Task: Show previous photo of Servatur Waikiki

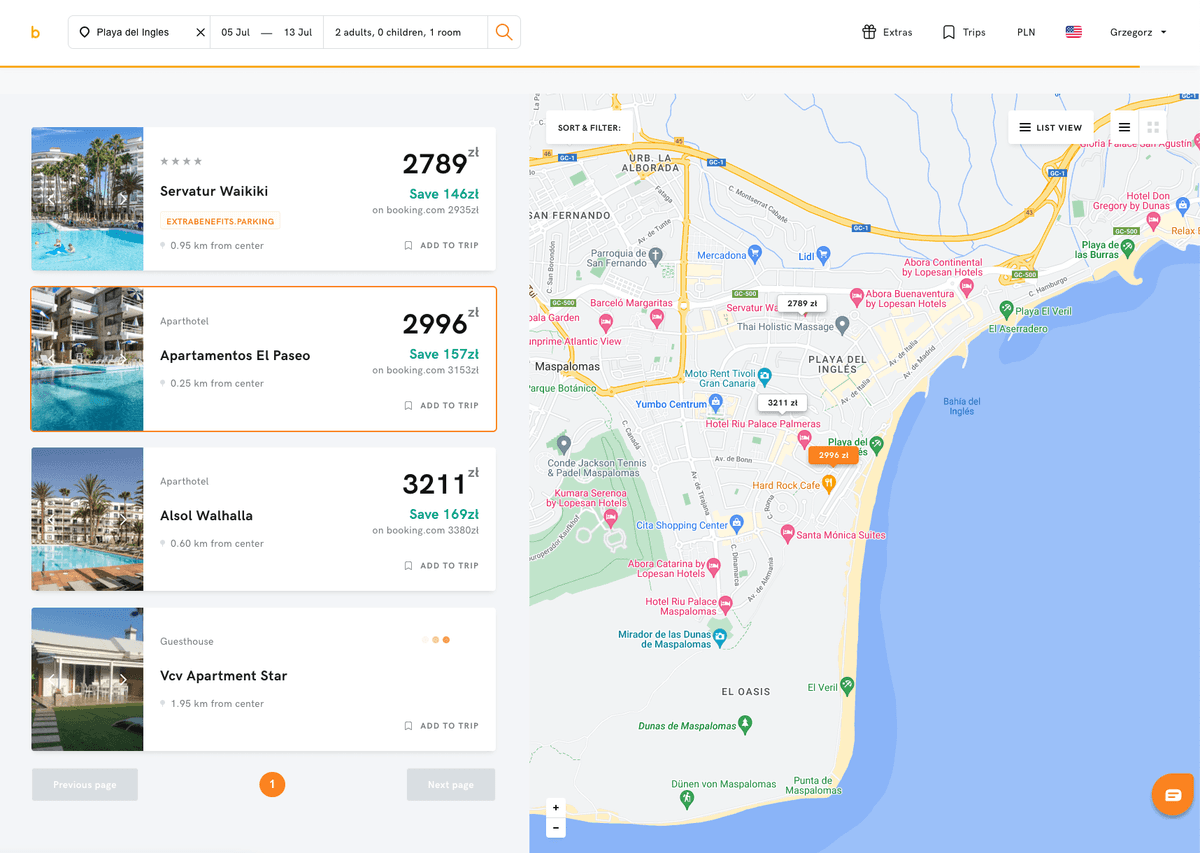Action: click(x=51, y=199)
